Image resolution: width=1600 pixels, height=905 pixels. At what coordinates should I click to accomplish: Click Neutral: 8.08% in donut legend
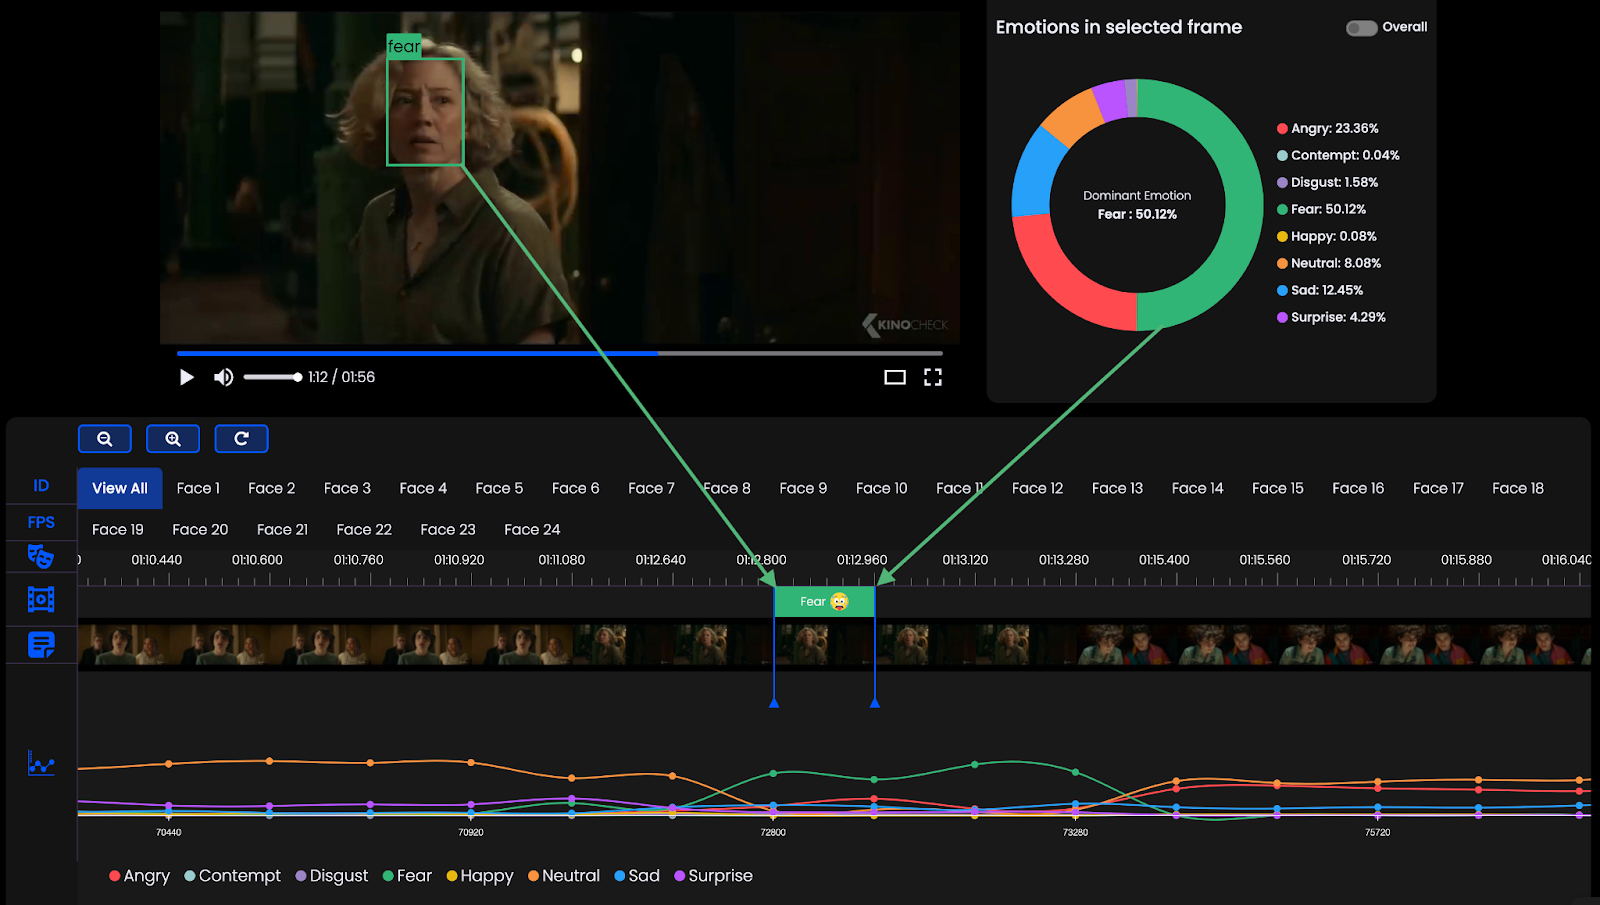(1329, 263)
